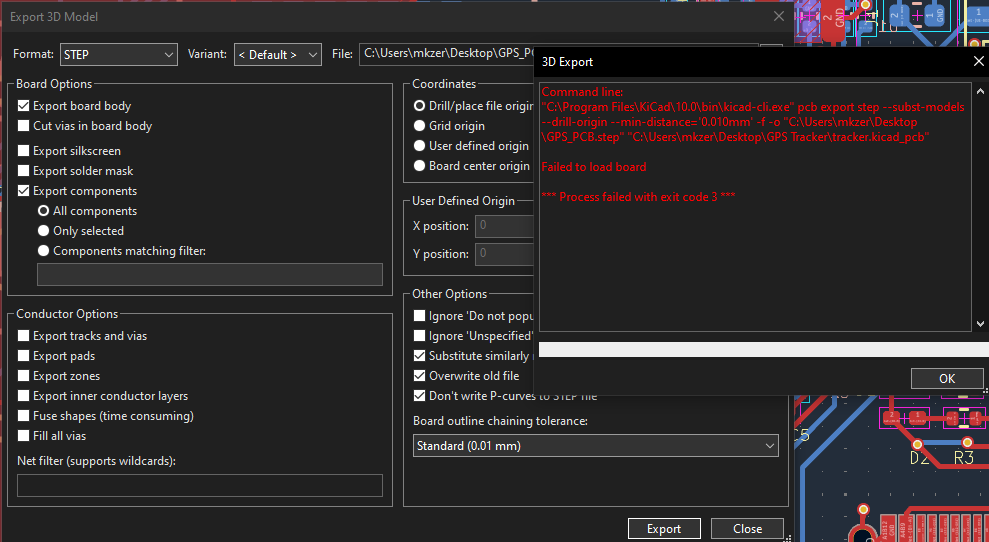Click the export progress bar

[764, 350]
